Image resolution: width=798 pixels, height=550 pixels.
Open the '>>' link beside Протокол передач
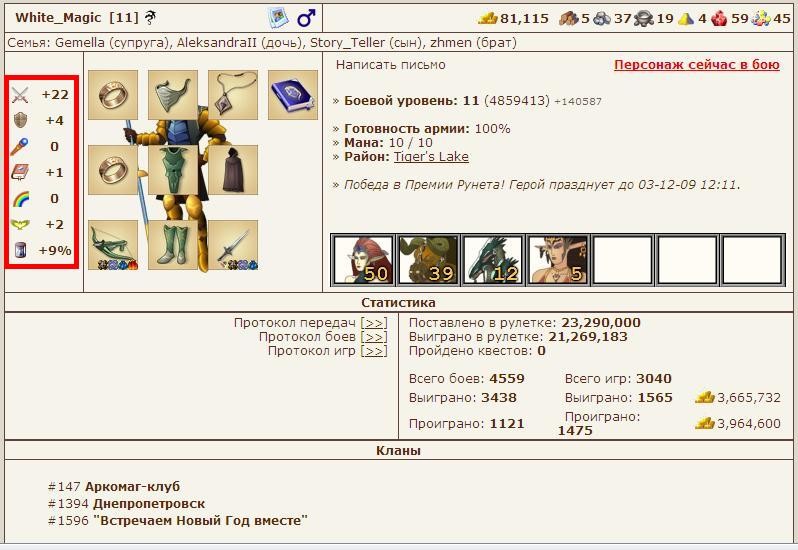click(x=374, y=323)
